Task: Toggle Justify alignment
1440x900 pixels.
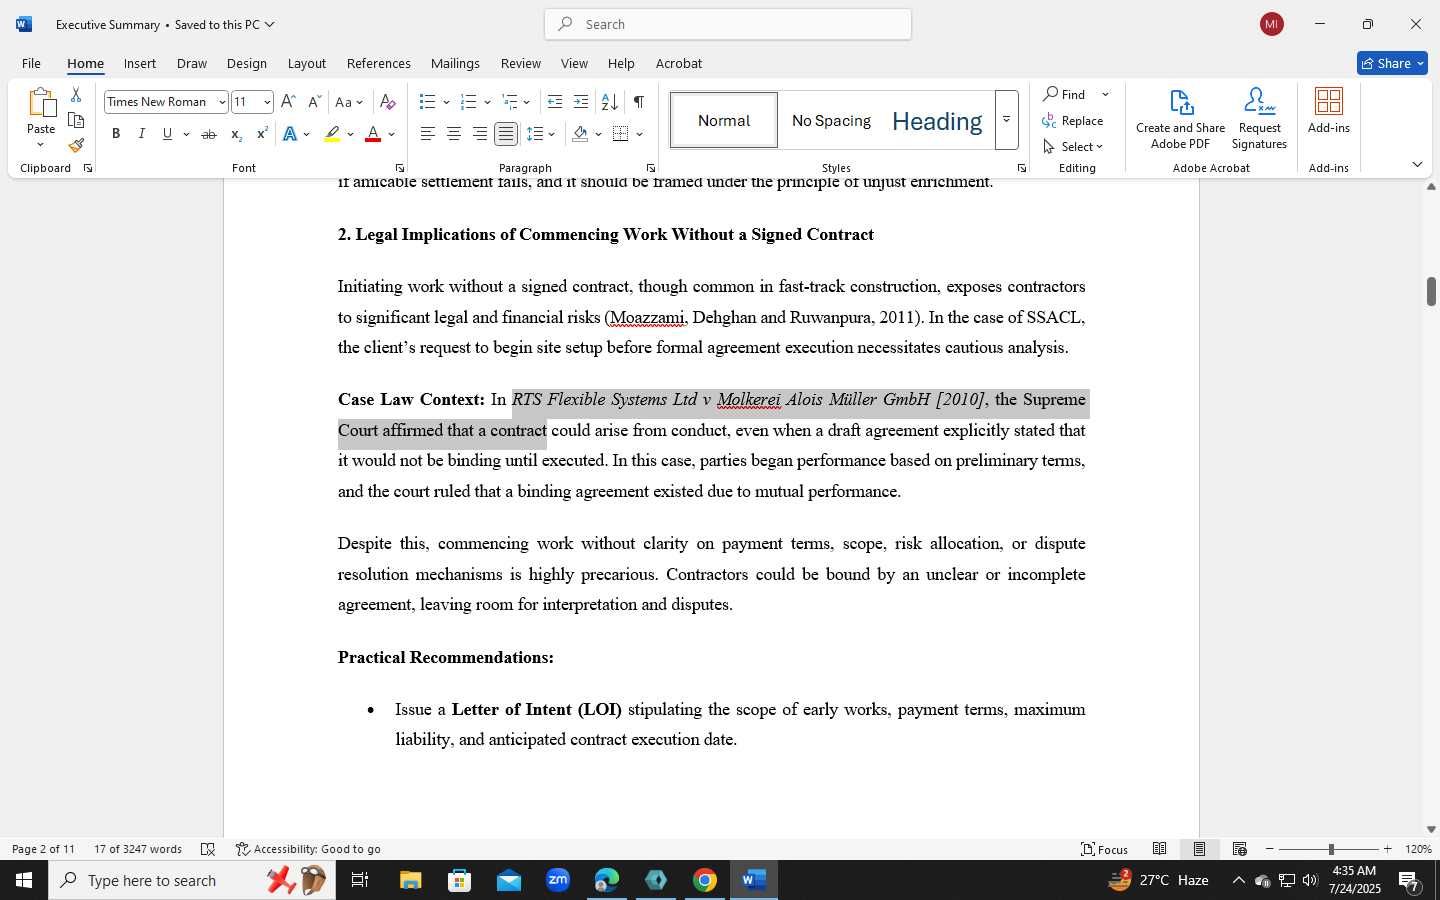Action: 506,134
